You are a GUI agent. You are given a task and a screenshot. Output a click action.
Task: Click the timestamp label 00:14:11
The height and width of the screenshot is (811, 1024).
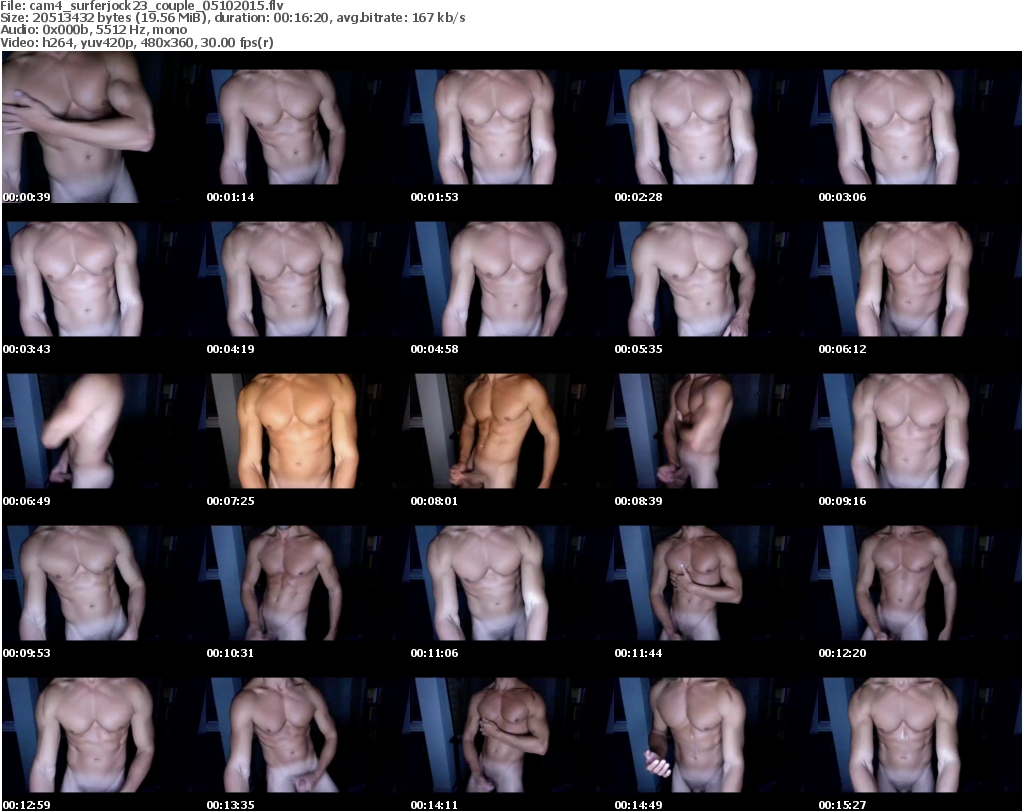434,805
